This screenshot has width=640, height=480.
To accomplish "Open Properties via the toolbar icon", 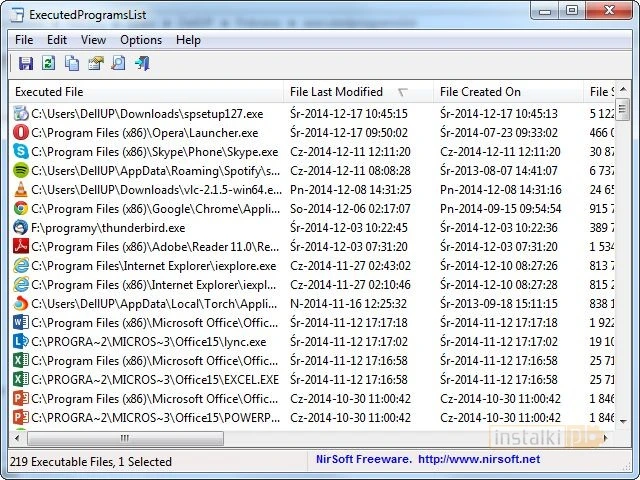I will 96,64.
